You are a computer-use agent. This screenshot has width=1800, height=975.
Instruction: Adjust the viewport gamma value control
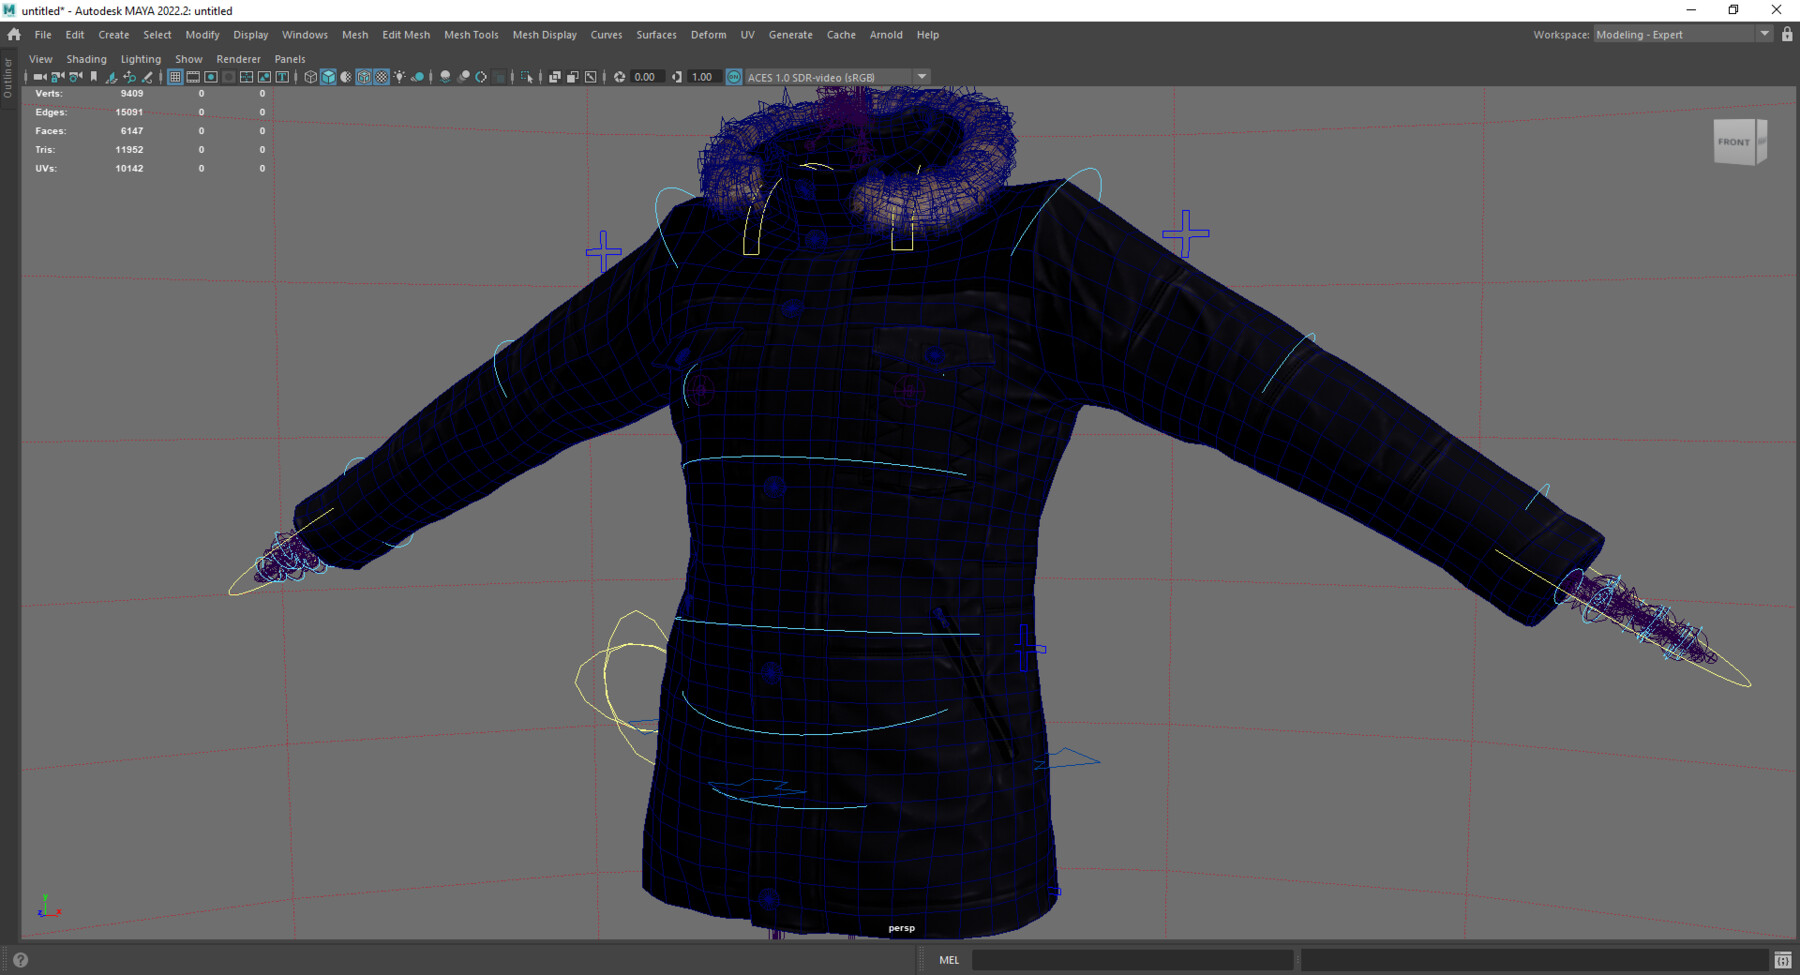[703, 76]
